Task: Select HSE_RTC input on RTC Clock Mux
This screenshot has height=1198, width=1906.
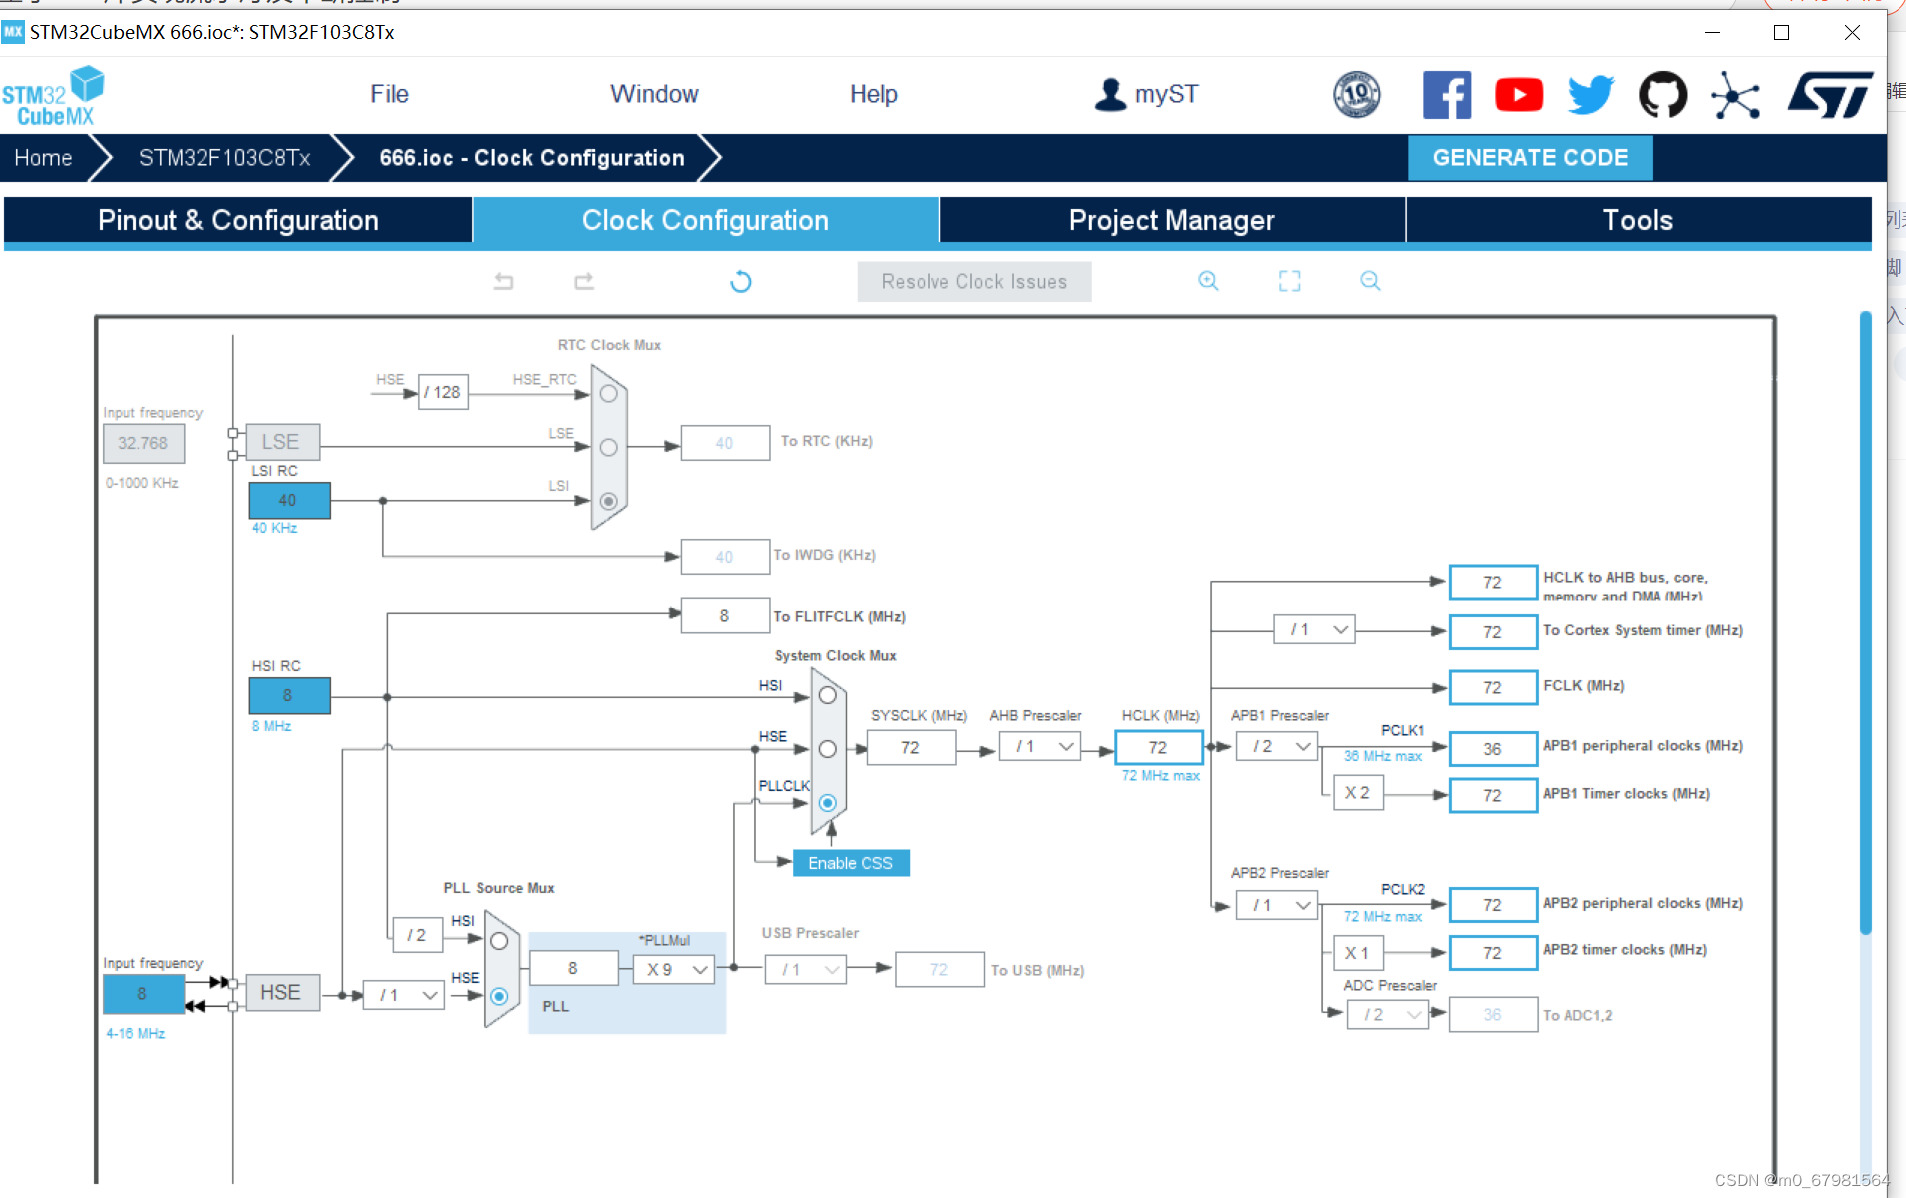Action: point(608,394)
